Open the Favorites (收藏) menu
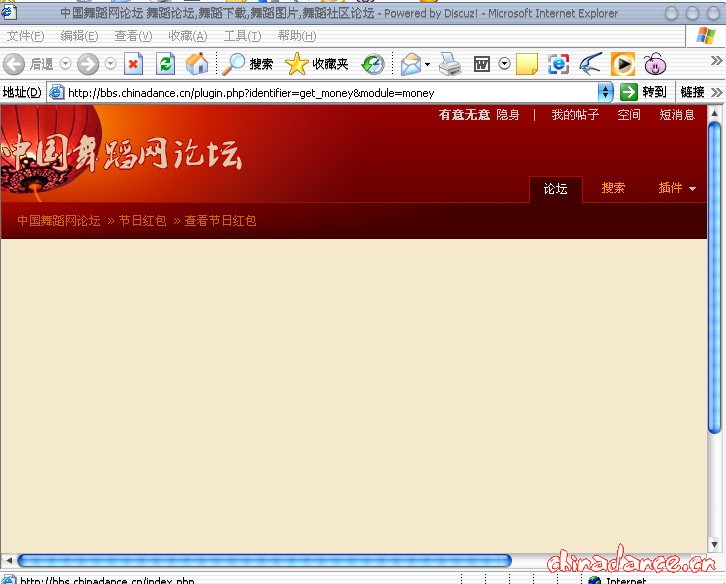The image size is (726, 584). [188, 36]
